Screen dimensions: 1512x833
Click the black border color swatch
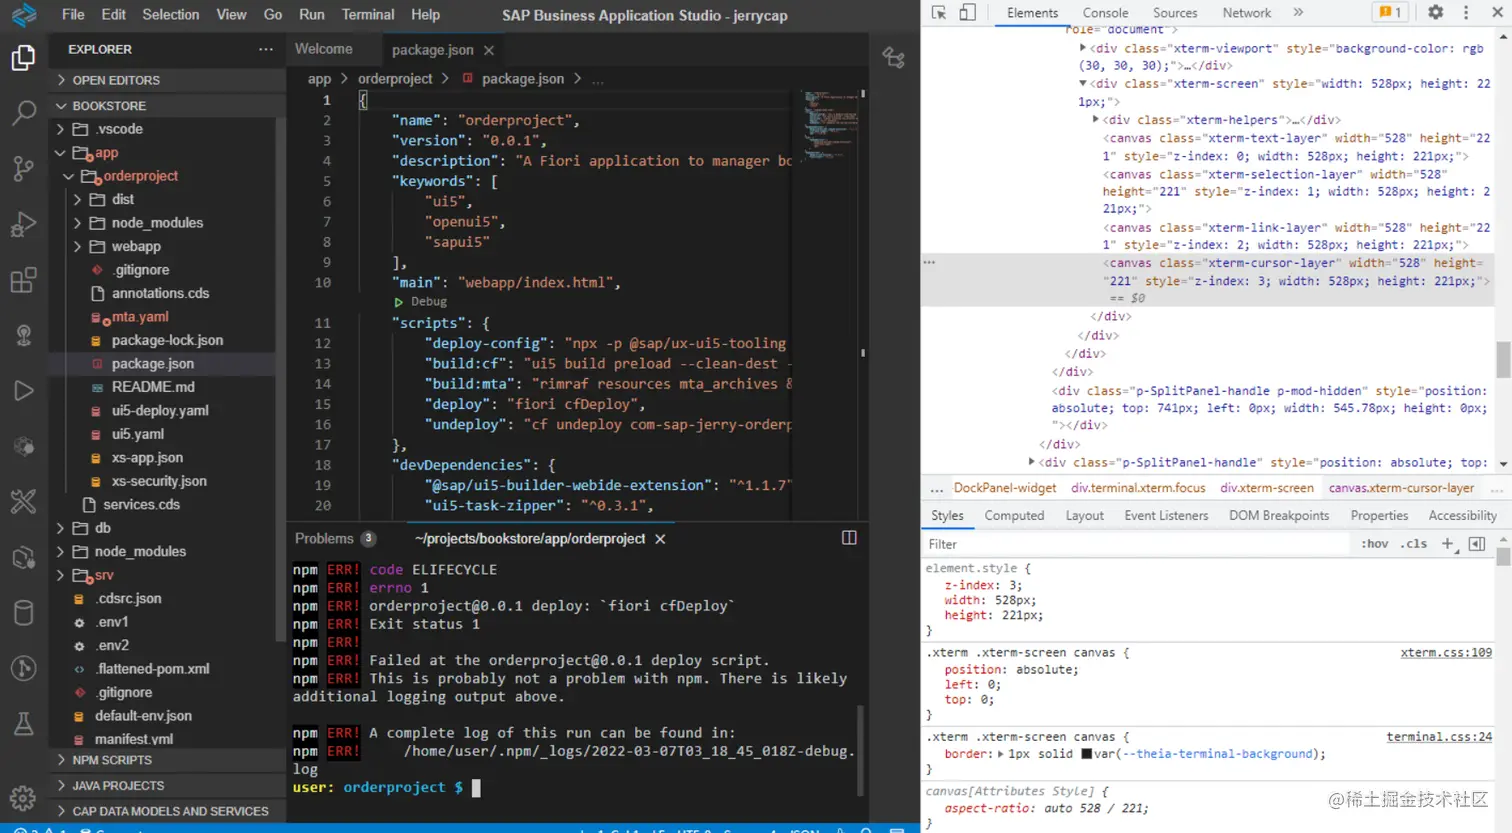[x=1086, y=754]
